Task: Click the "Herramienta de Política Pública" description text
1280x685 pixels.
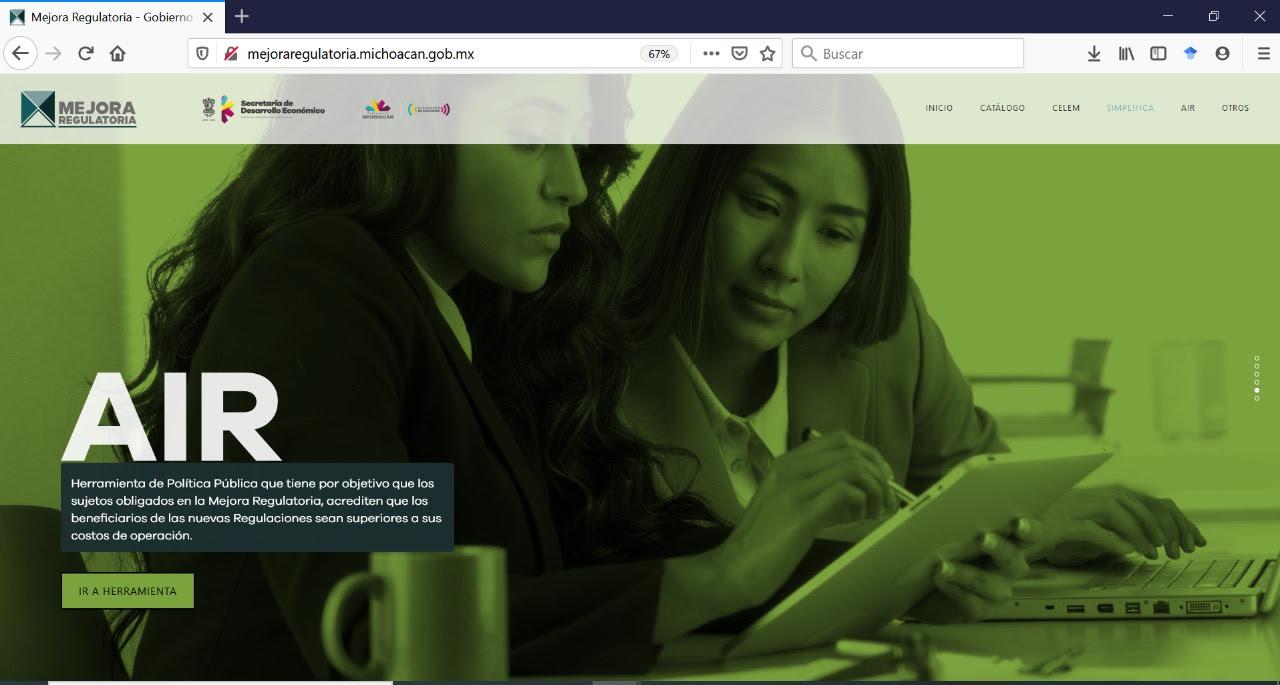Action: click(257, 509)
